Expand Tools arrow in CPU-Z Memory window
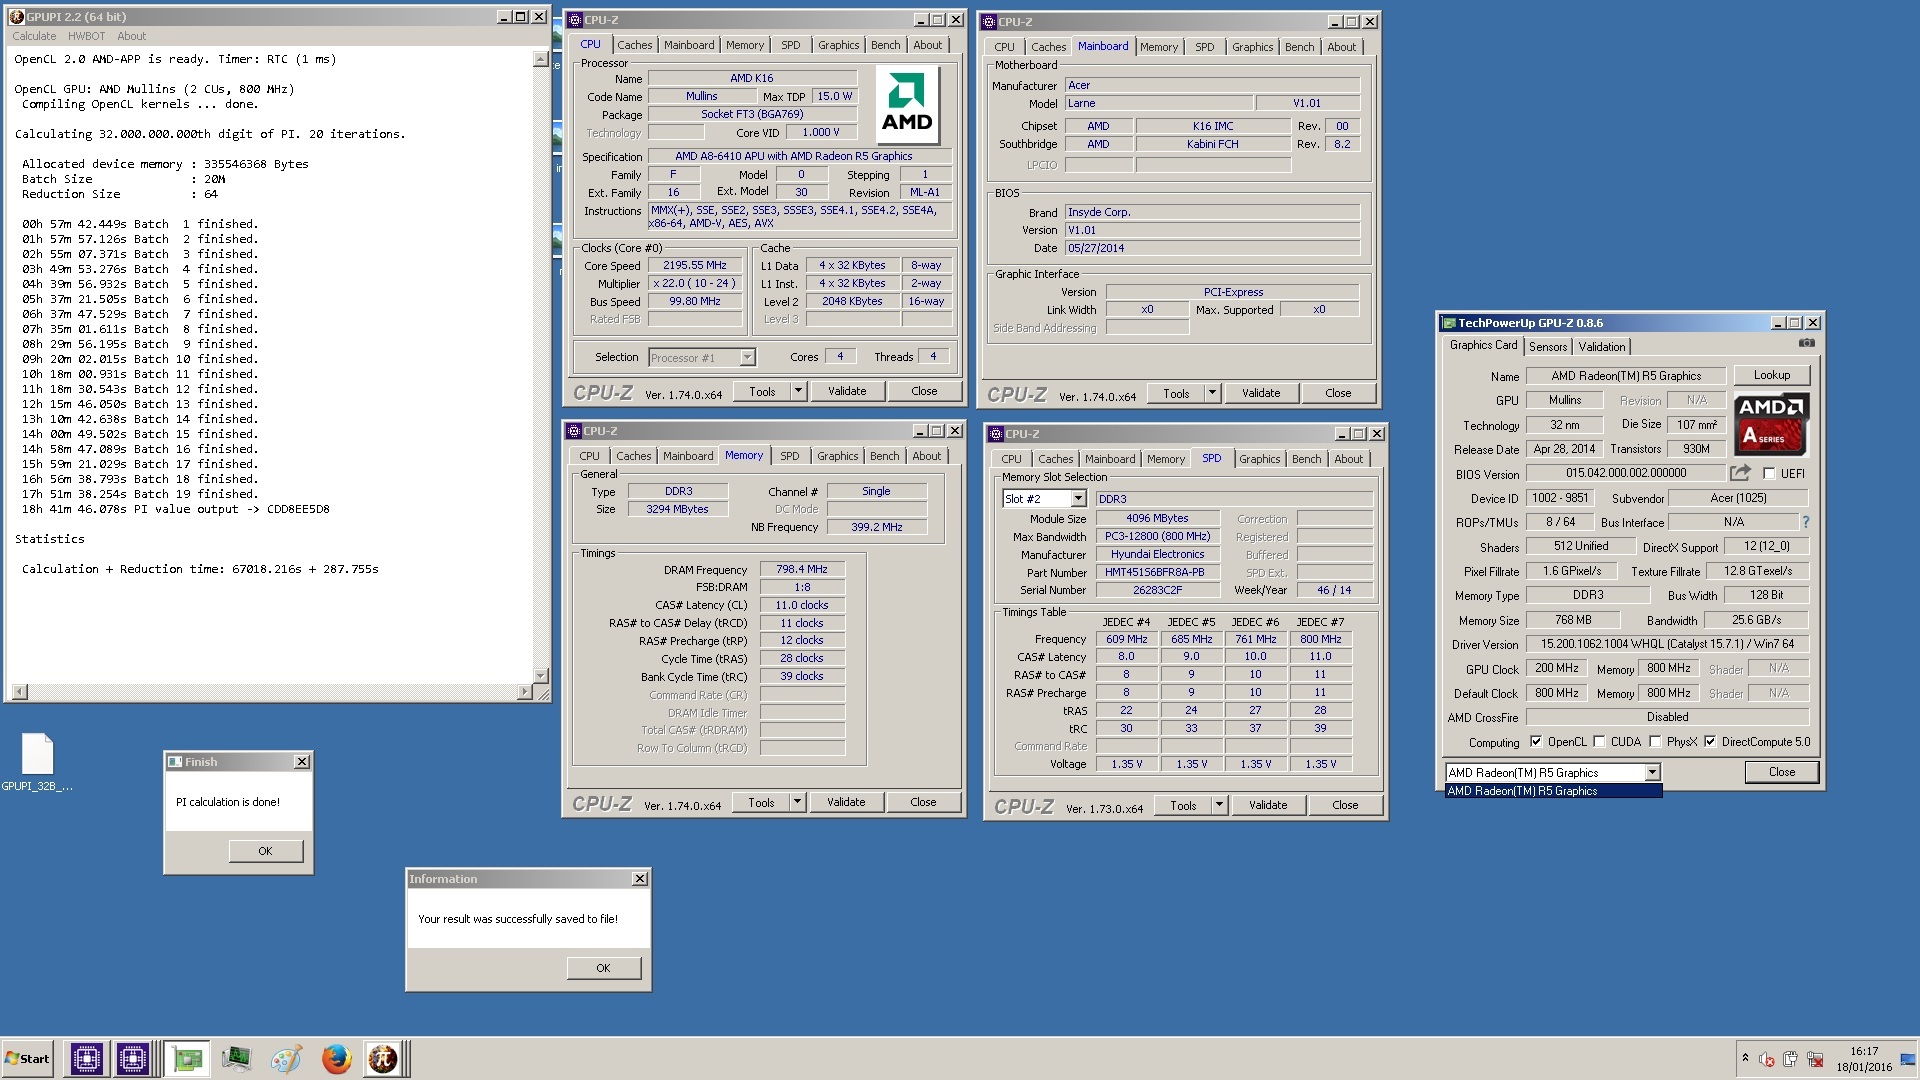 (797, 802)
